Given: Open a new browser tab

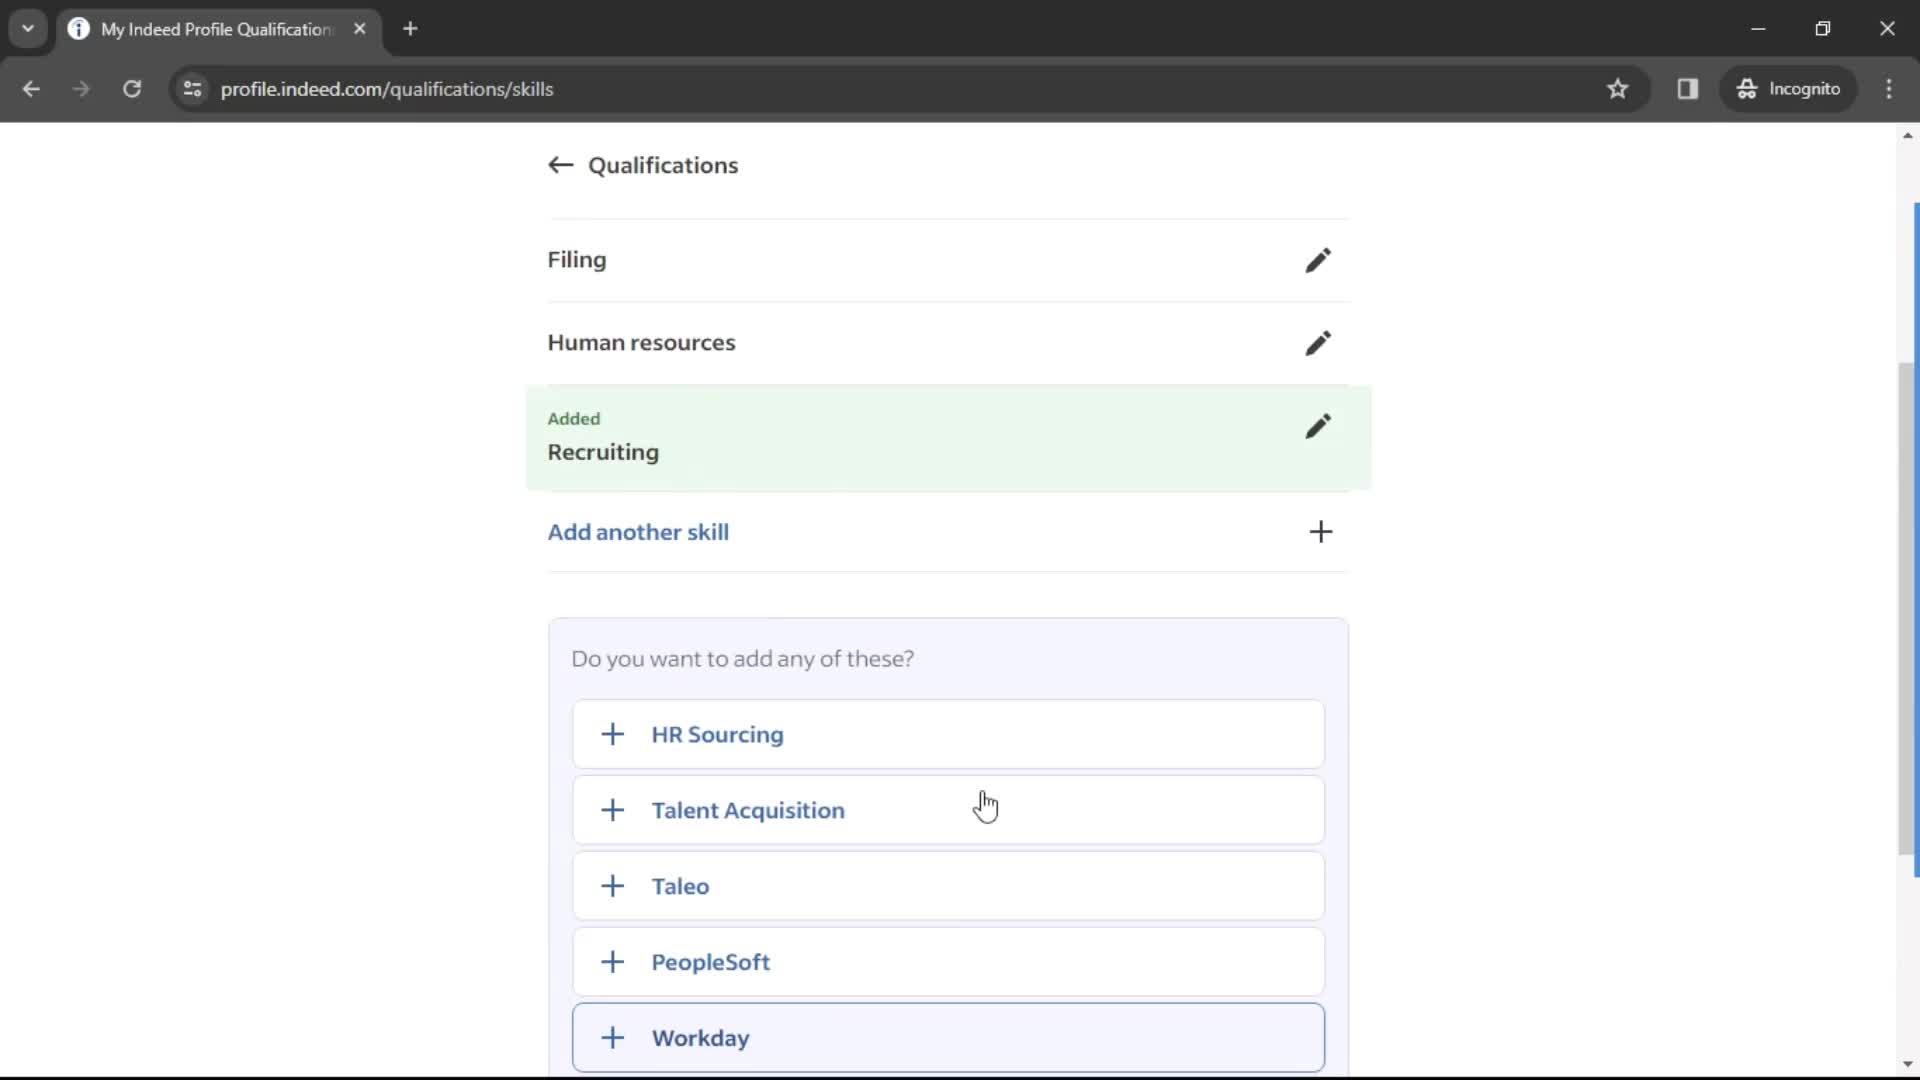Looking at the screenshot, I should click(x=410, y=29).
